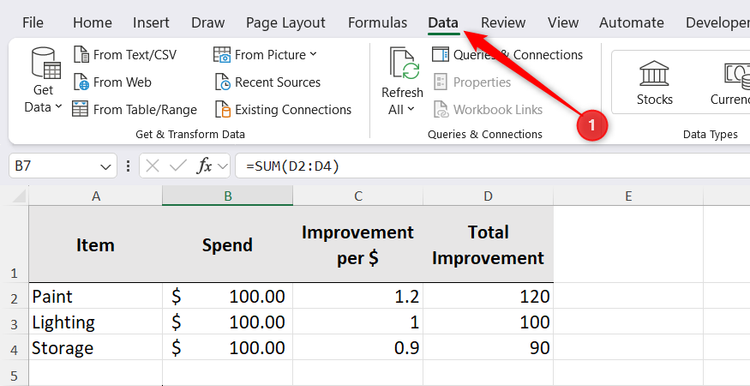Open the File tab

(33, 22)
